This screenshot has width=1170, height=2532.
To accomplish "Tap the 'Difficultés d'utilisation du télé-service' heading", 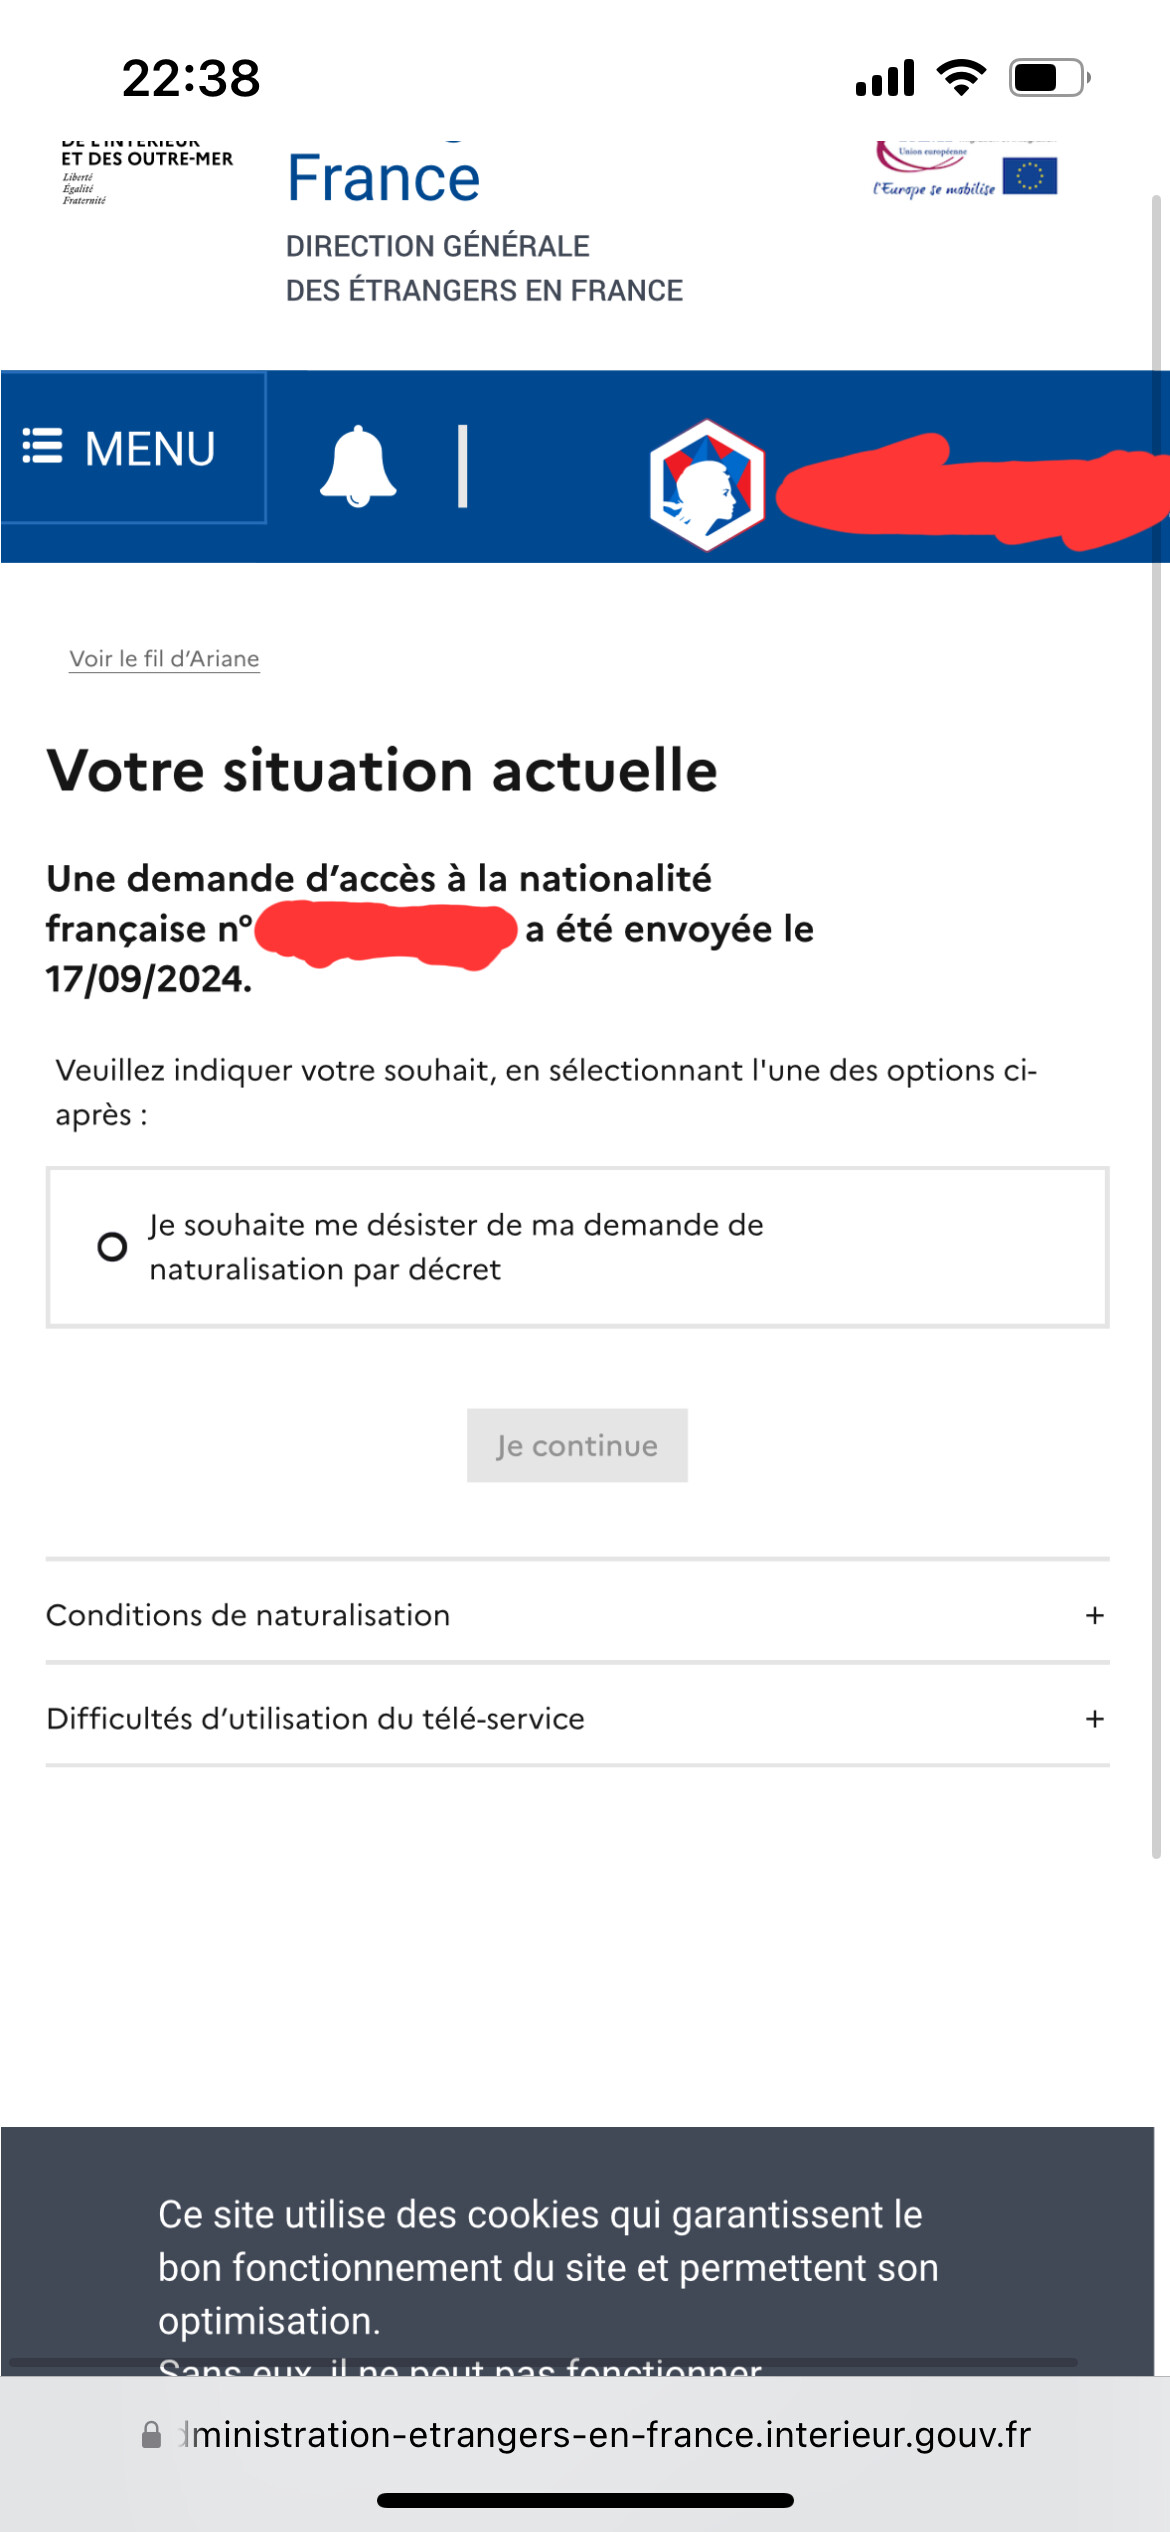I will tap(315, 1719).
